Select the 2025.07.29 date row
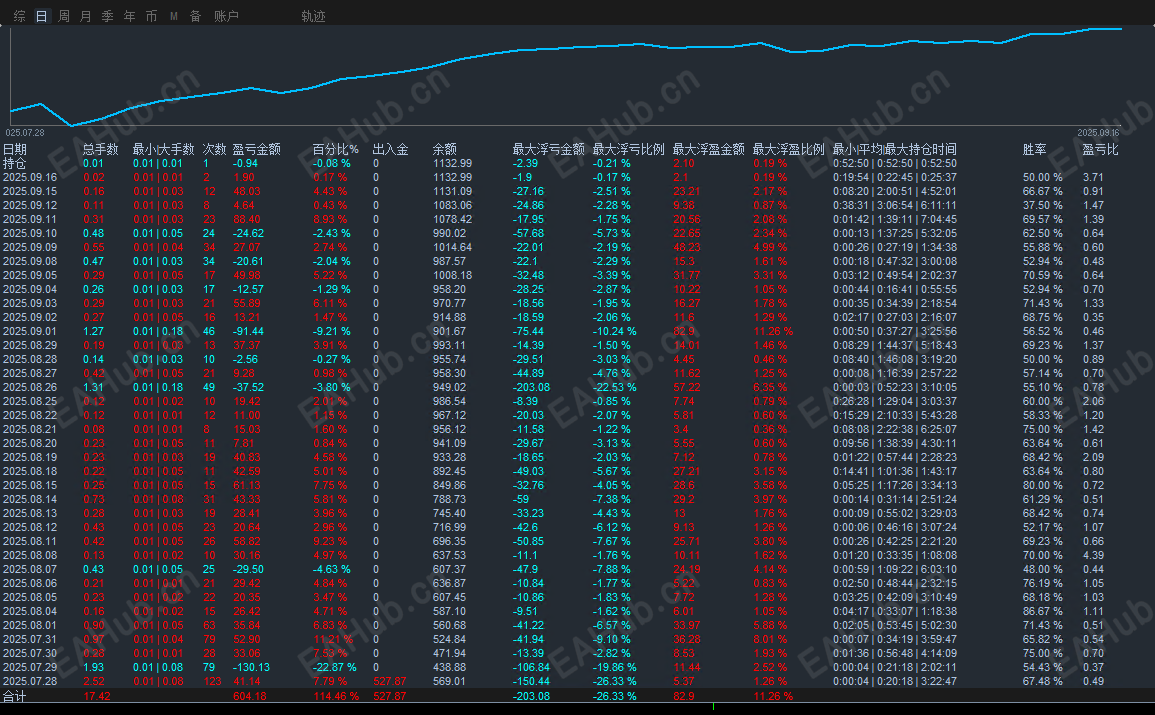The height and width of the screenshot is (715, 1155). [x=30, y=667]
